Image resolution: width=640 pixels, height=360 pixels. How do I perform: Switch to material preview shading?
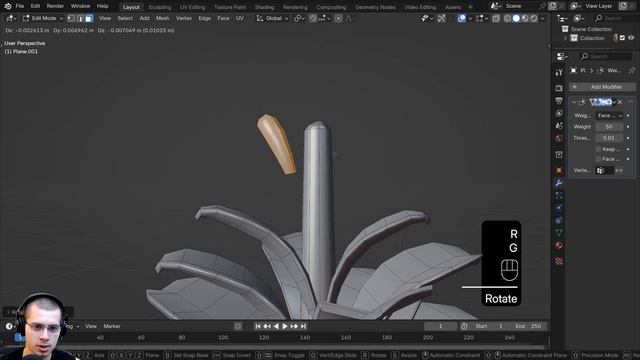click(525, 18)
